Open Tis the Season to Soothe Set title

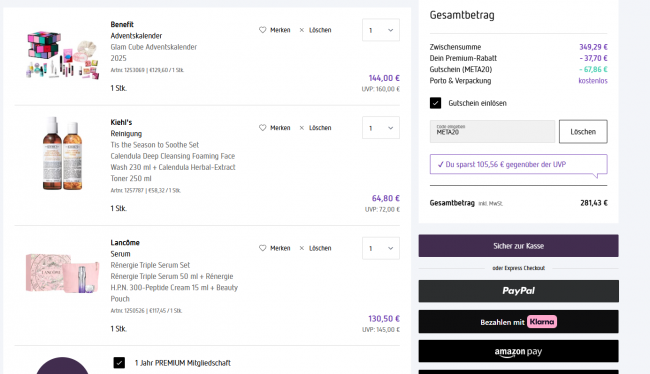[x=155, y=145]
